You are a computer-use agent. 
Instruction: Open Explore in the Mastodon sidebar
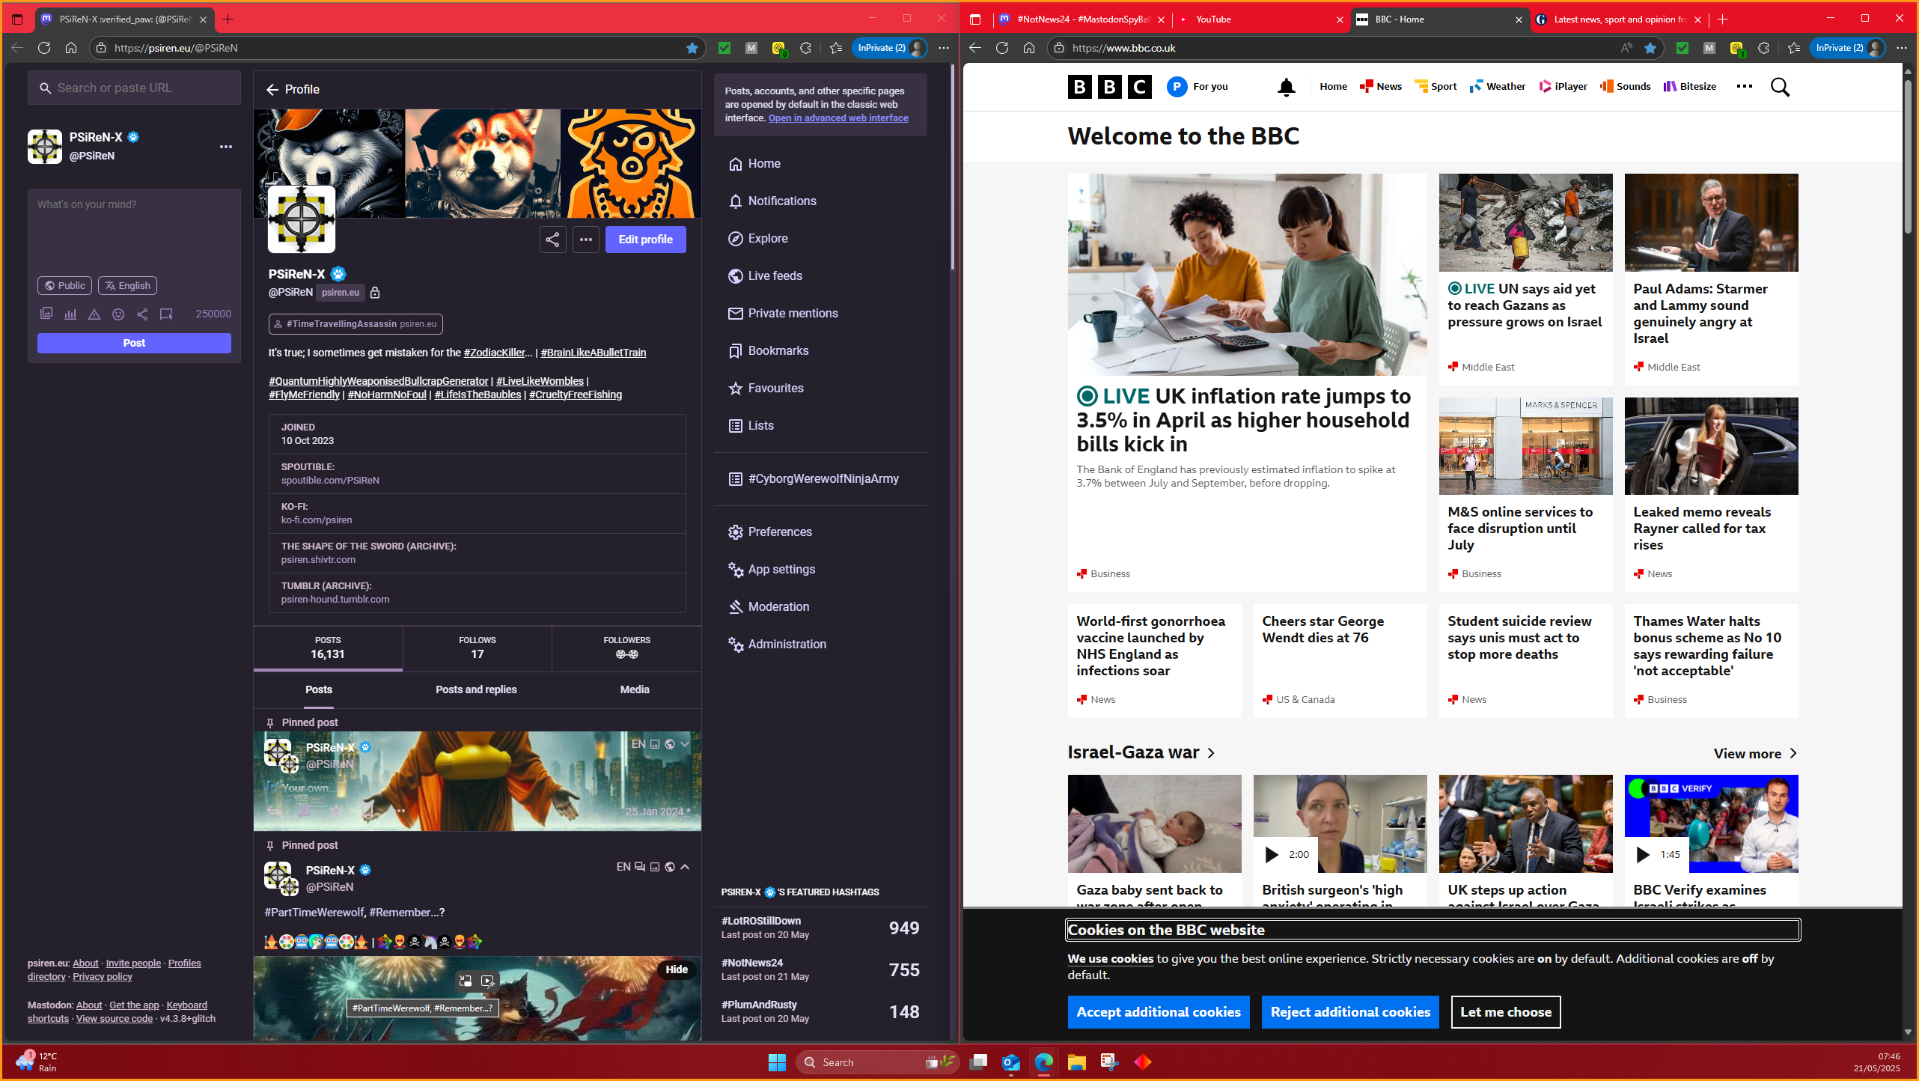coord(758,239)
